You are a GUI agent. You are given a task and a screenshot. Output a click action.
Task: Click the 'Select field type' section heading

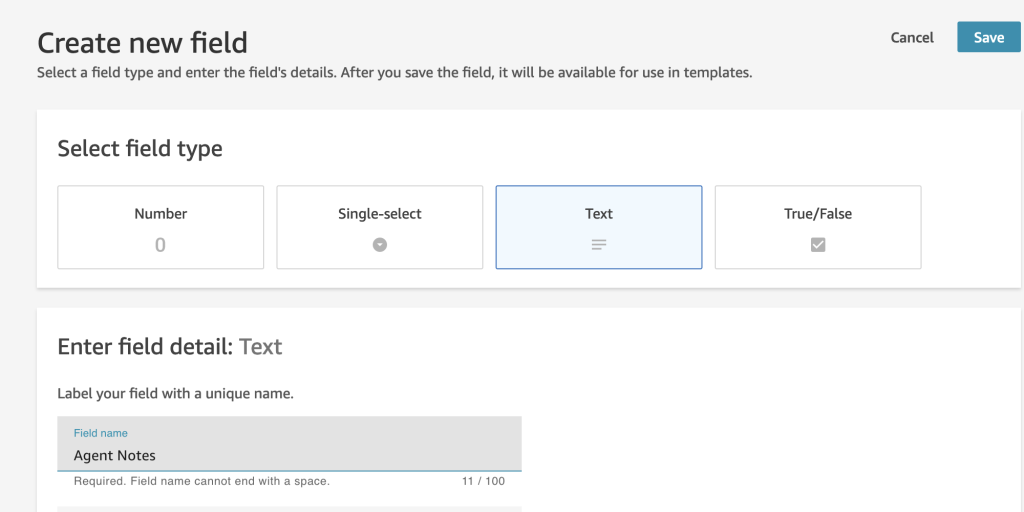click(x=140, y=149)
